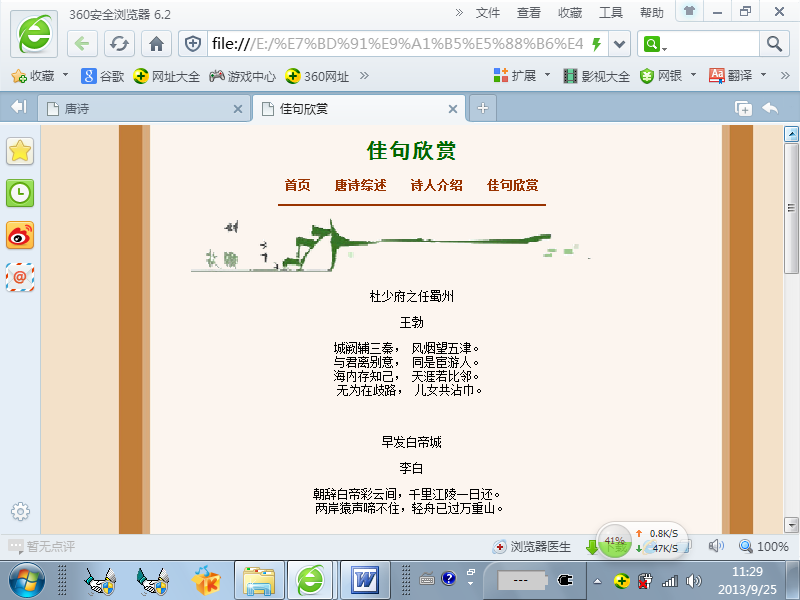Open the 工具 menu
Image resolution: width=800 pixels, height=600 pixels.
(x=610, y=13)
